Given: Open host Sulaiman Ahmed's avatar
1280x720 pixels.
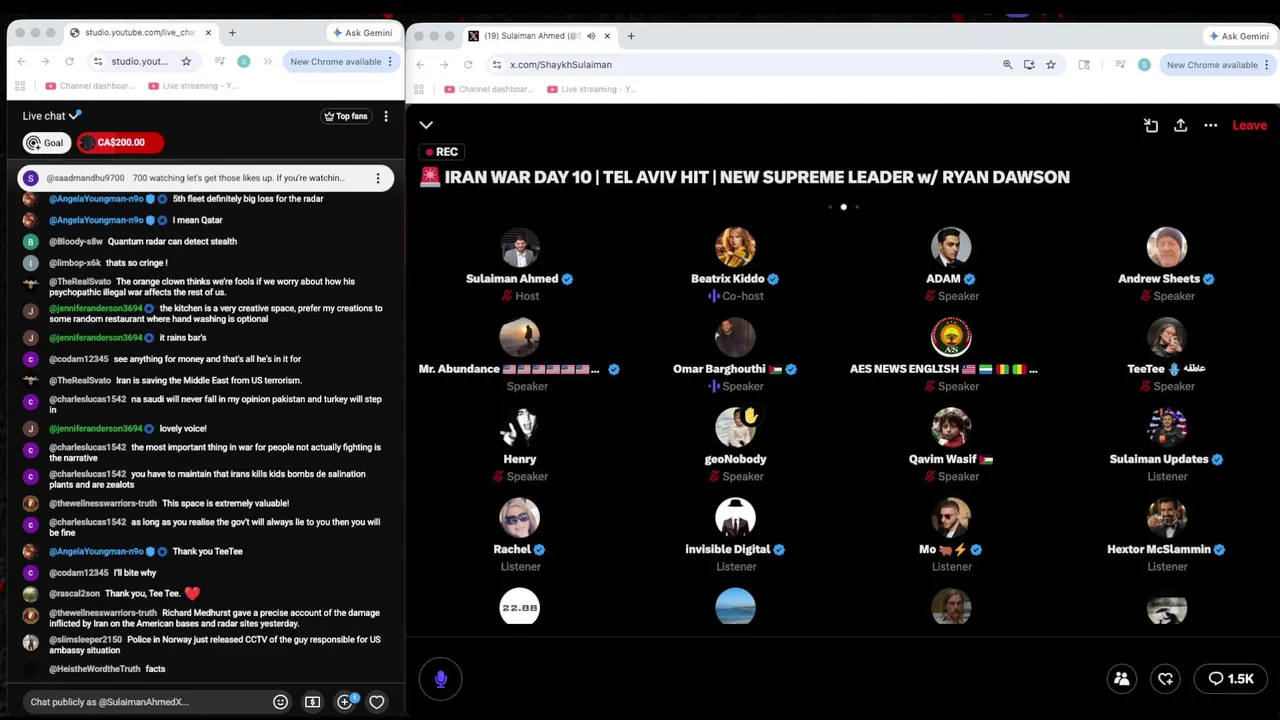Looking at the screenshot, I should pos(520,248).
